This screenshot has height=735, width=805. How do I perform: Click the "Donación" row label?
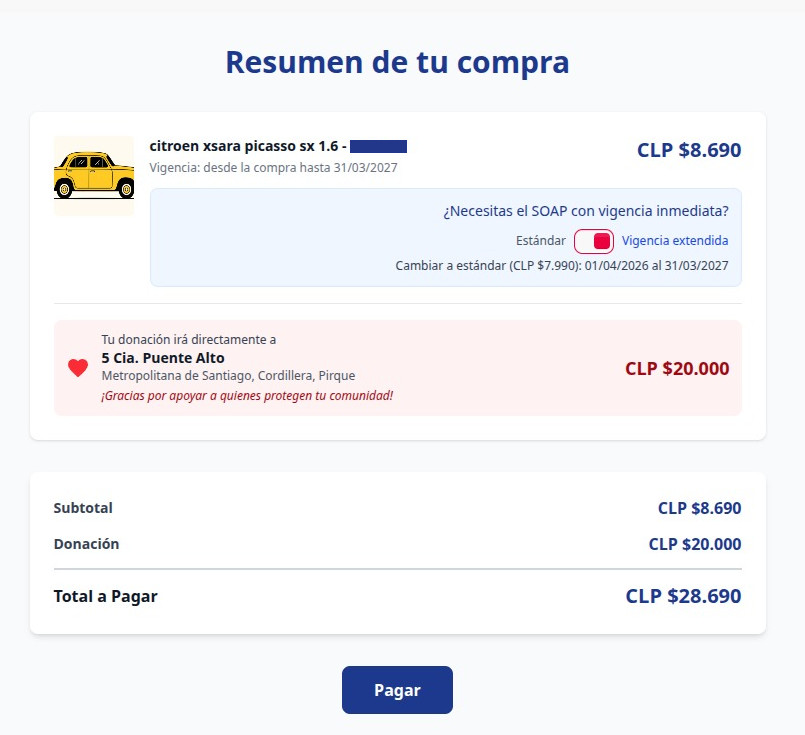[x=86, y=544]
